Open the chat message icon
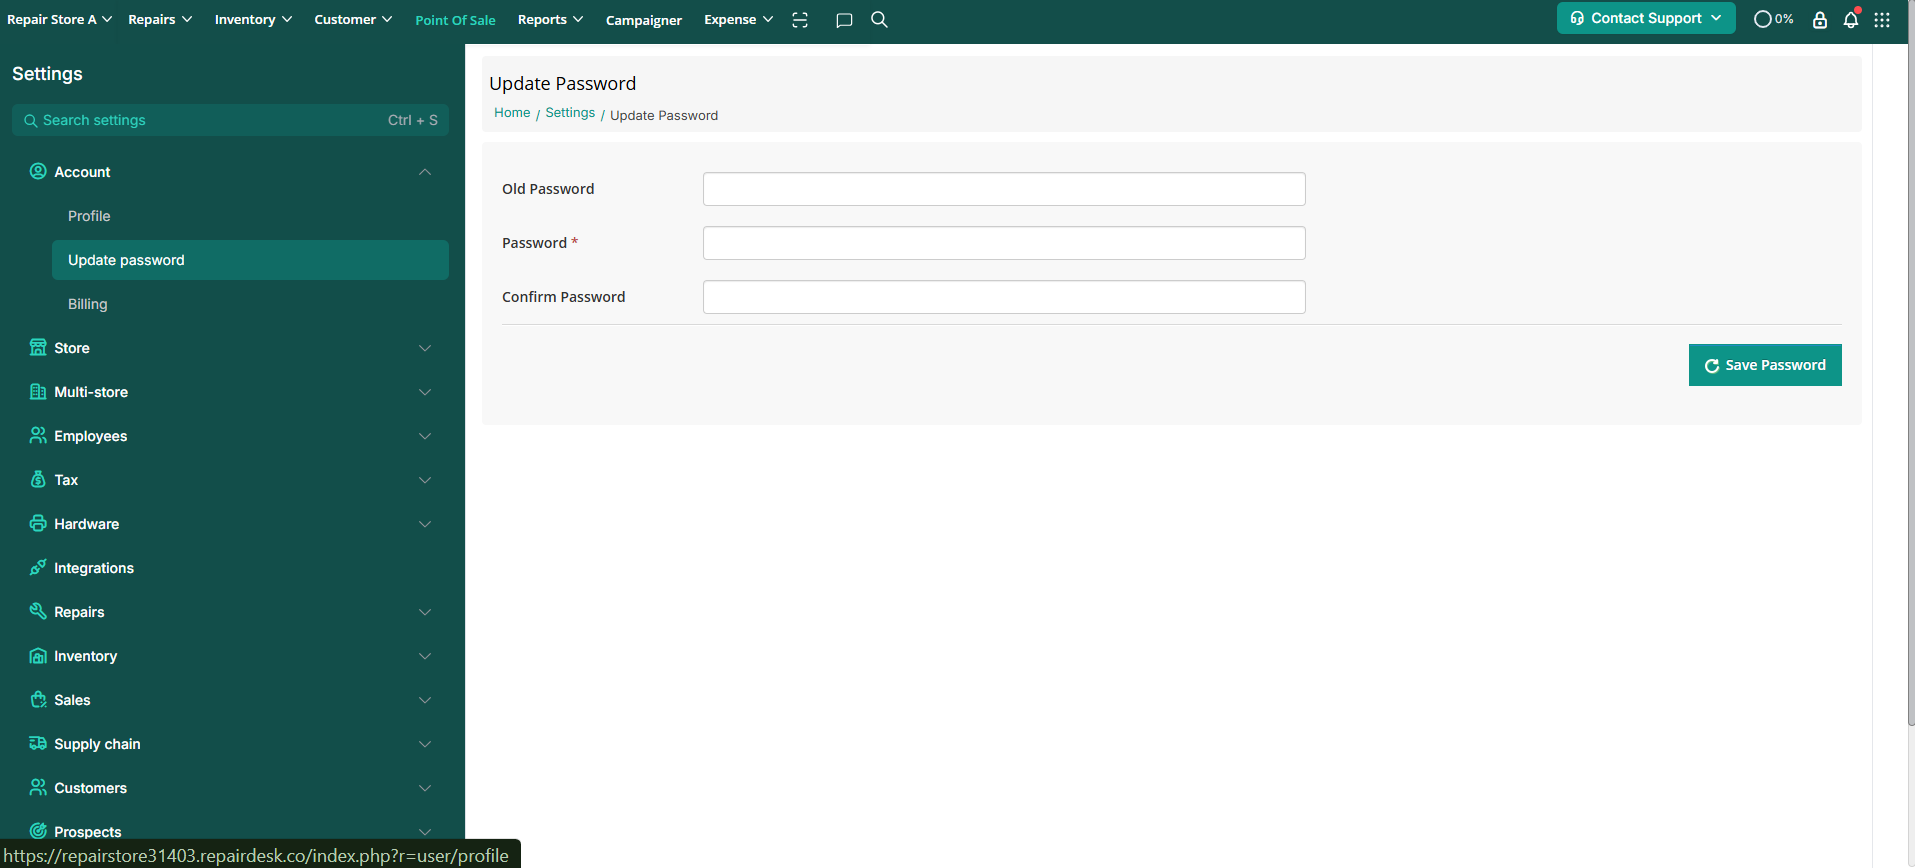This screenshot has width=1915, height=868. (x=844, y=20)
